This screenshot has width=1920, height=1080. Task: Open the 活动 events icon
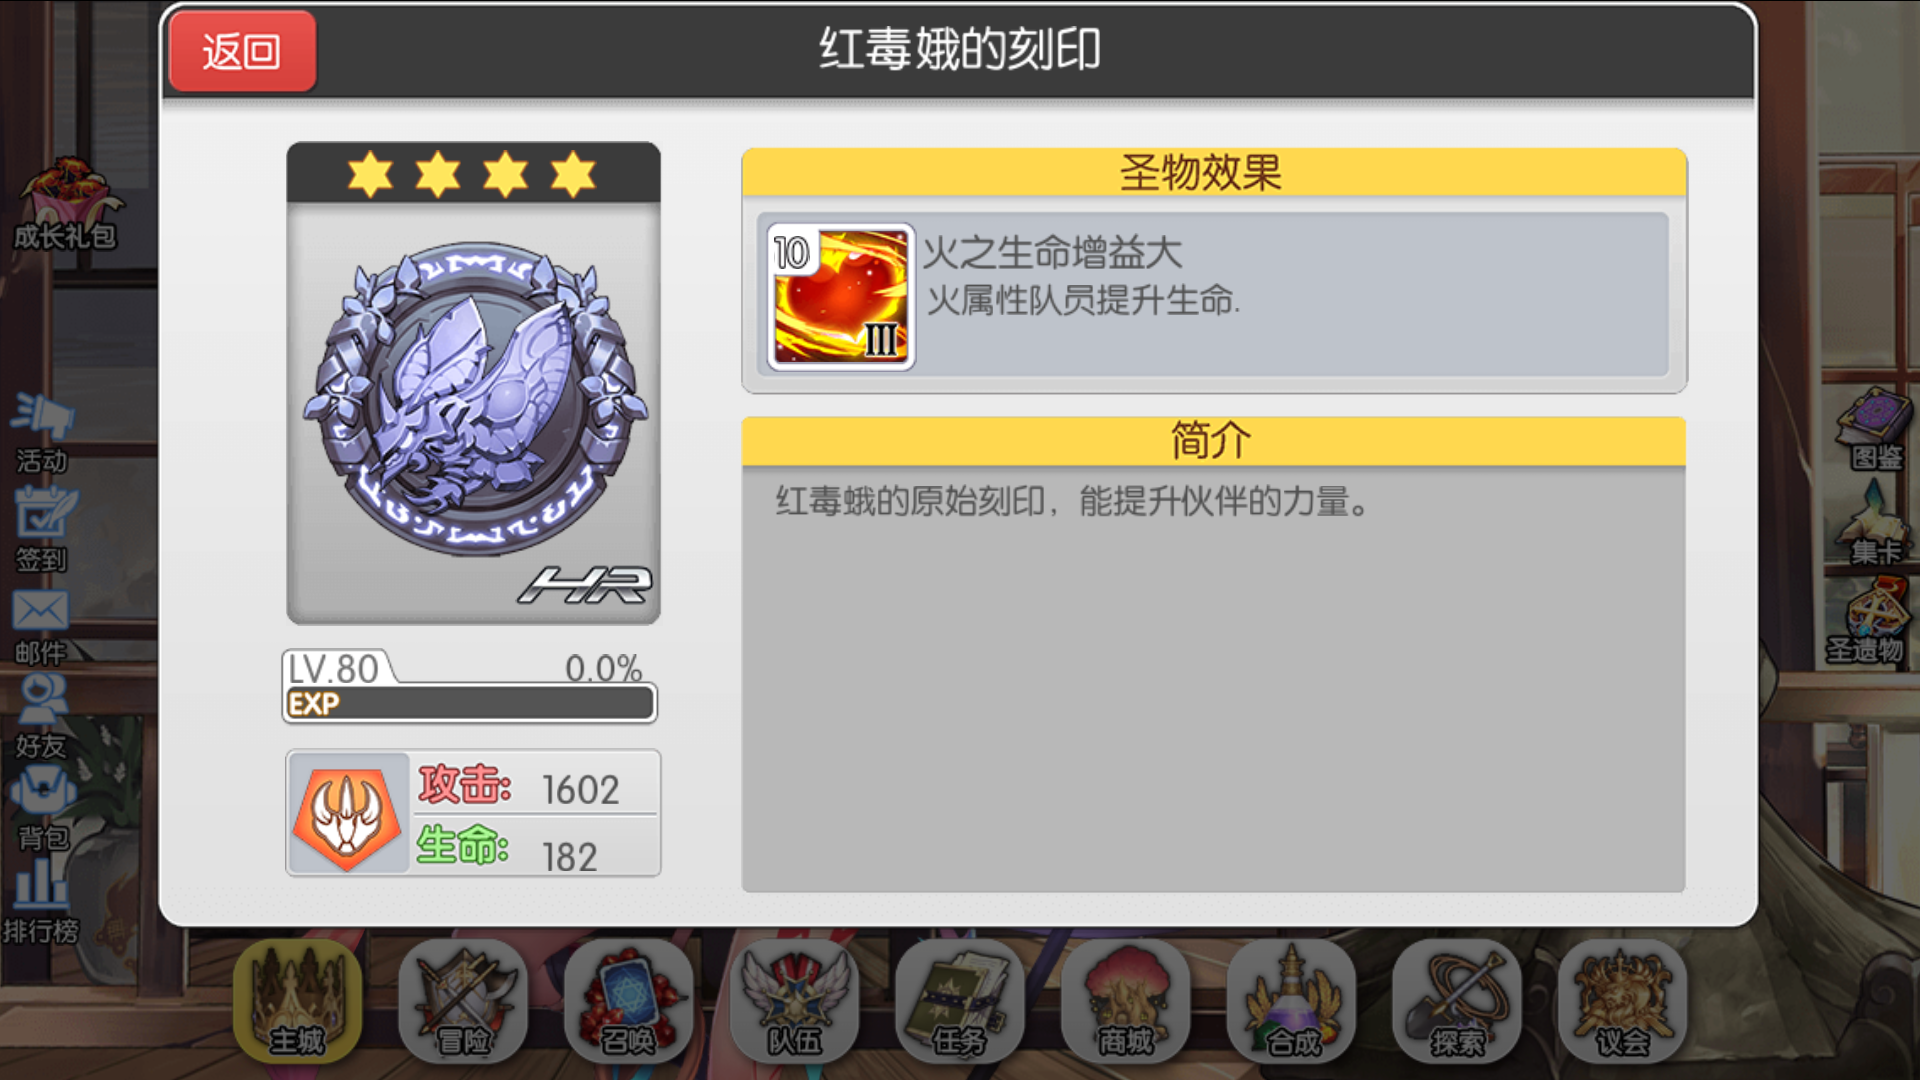pyautogui.click(x=42, y=433)
